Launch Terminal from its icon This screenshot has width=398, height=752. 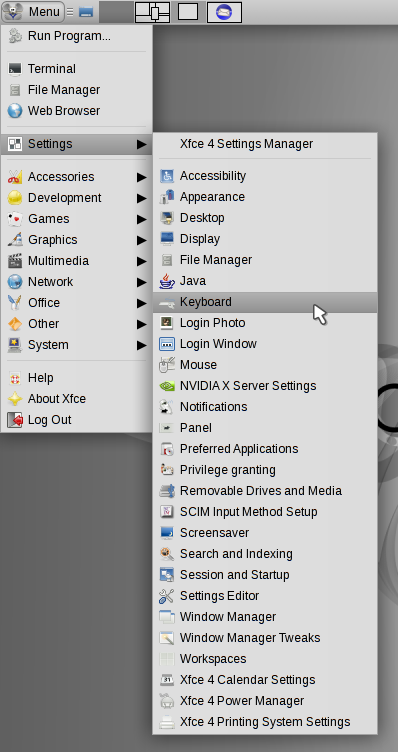point(15,69)
